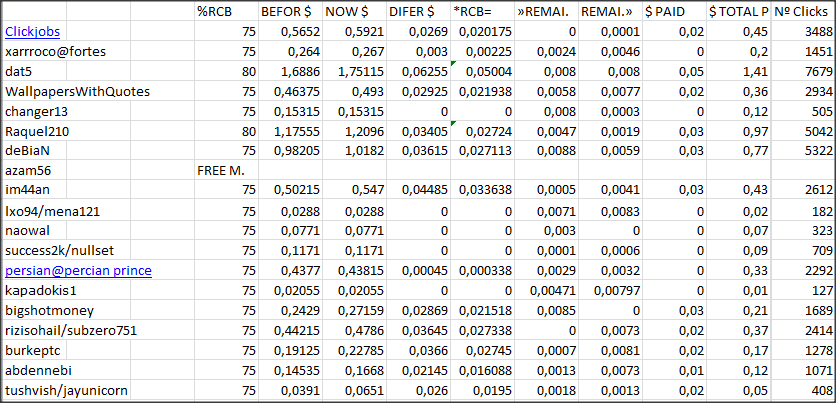Viewport: 836px width, 403px height.
Task: Select the 0,02724 RCB cell in Raquel210 row
Action: [x=482, y=131]
